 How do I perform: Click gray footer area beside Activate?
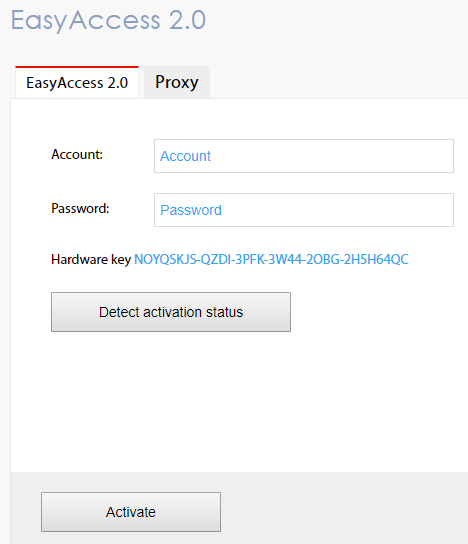[343, 510]
